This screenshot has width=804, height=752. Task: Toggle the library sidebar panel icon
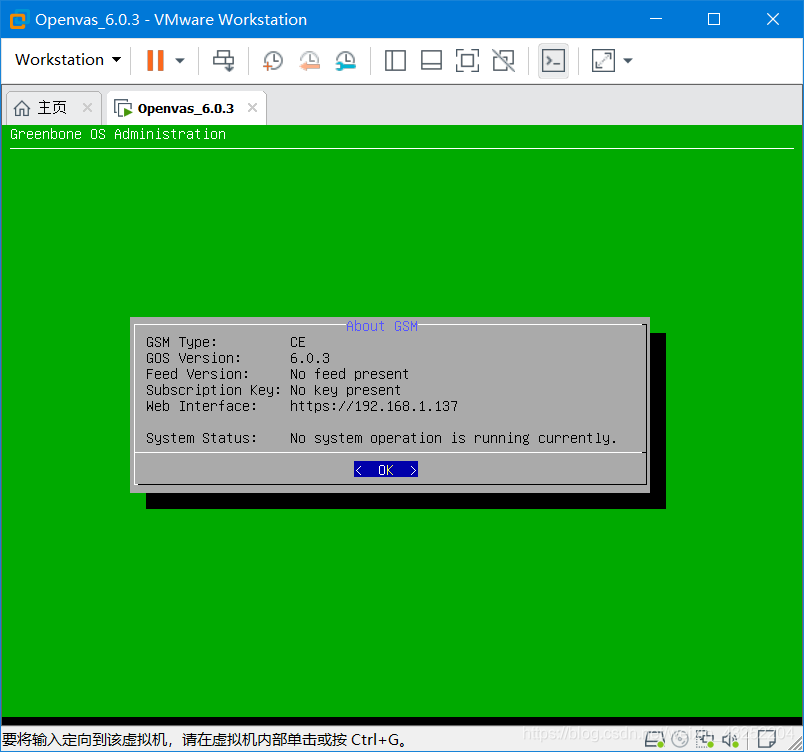395,60
